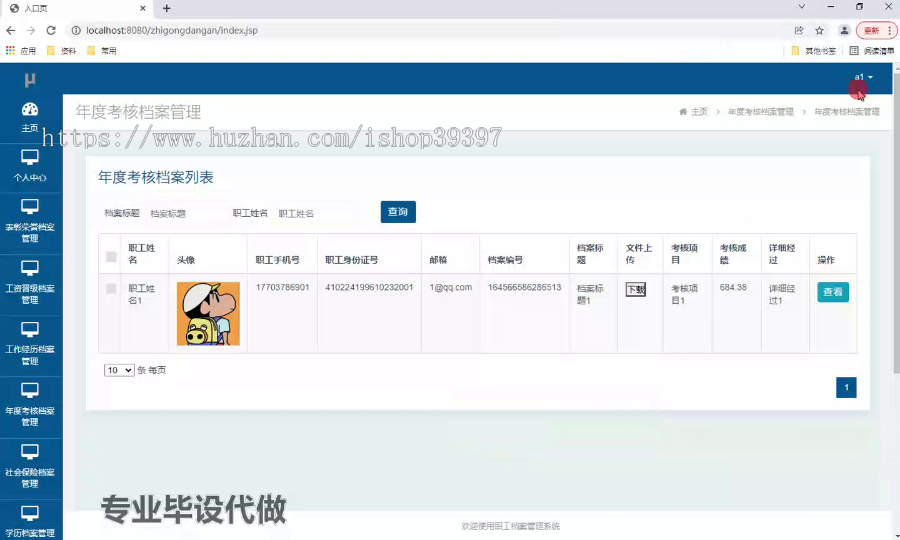The image size is (900, 540).
Task: Click the 下载 file download button
Action: click(635, 289)
